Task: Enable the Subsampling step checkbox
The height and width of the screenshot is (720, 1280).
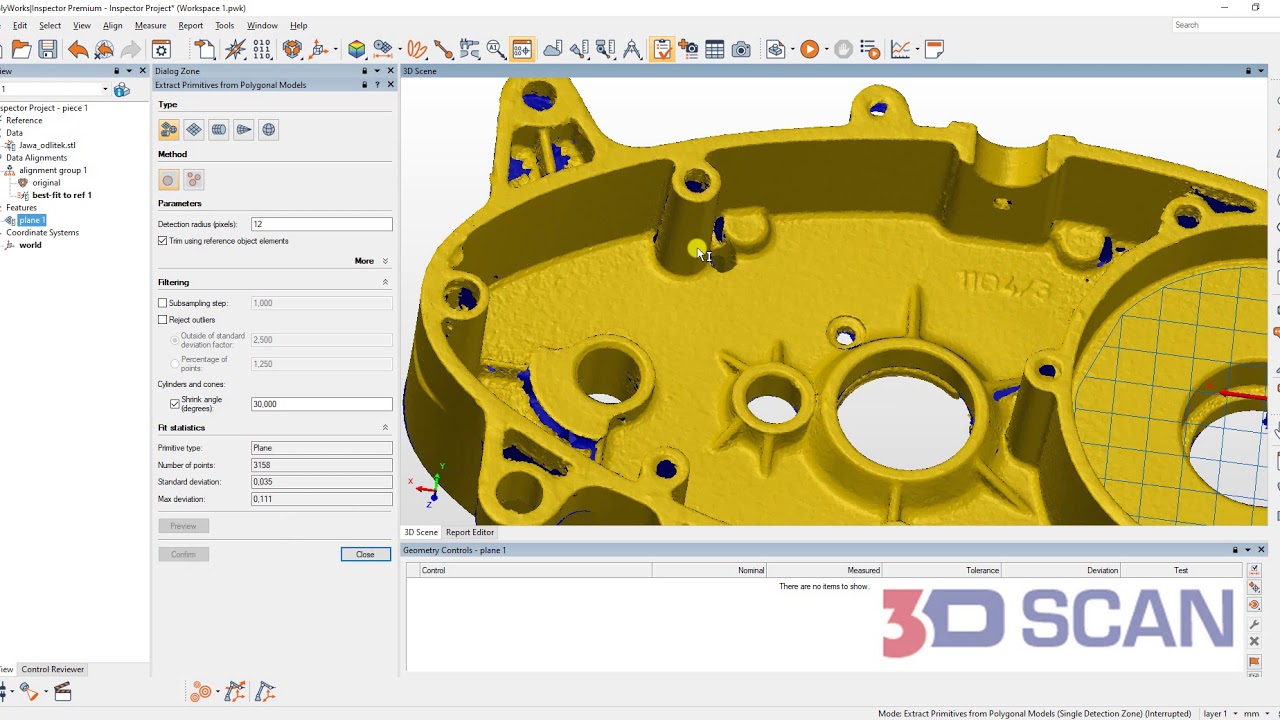Action: pyautogui.click(x=163, y=303)
